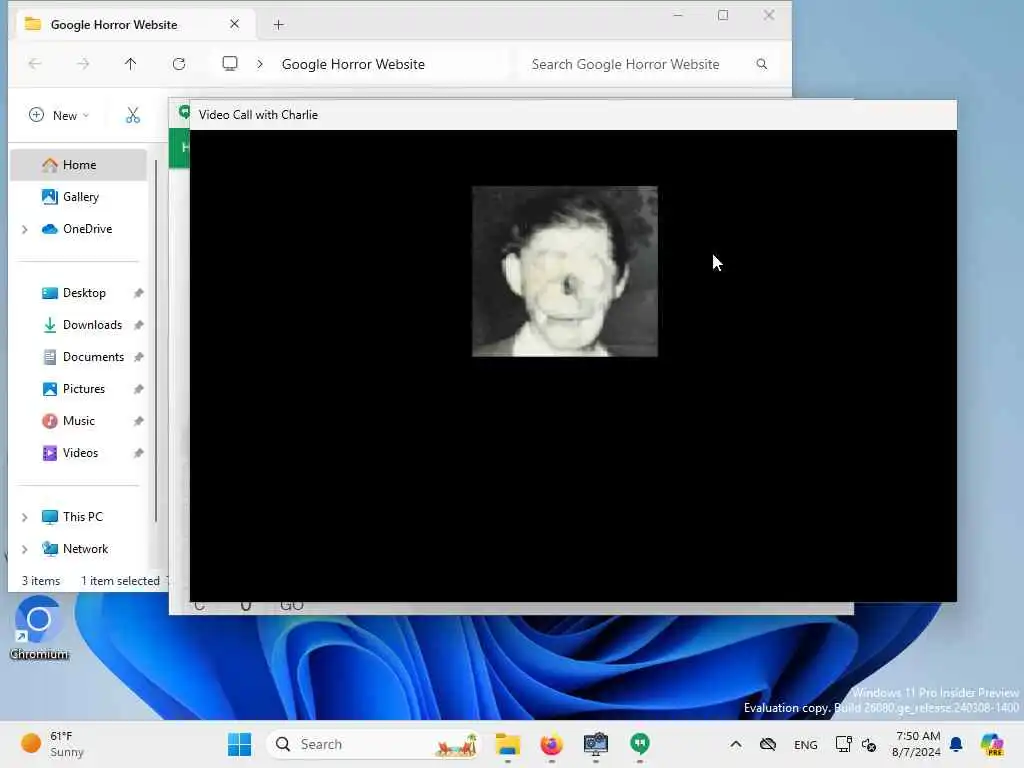Click the '3 items' status bar text

click(40, 581)
